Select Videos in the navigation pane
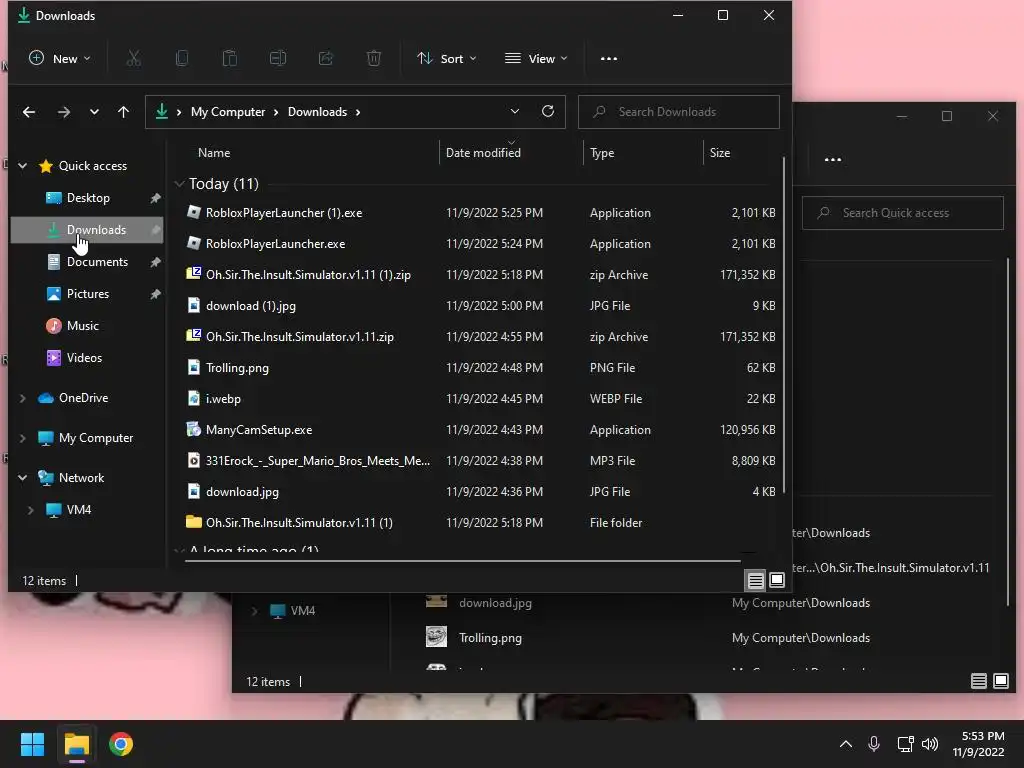The image size is (1024, 768). 84,358
